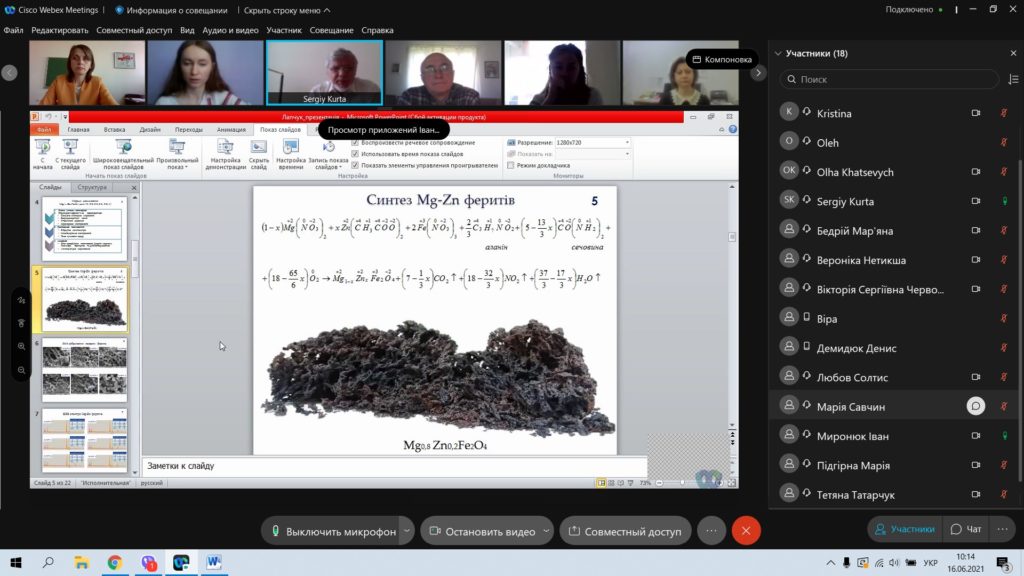The width and height of the screenshot is (1024, 576).
Task: Switch to PowerPoint Анимация tab
Action: (x=231, y=129)
